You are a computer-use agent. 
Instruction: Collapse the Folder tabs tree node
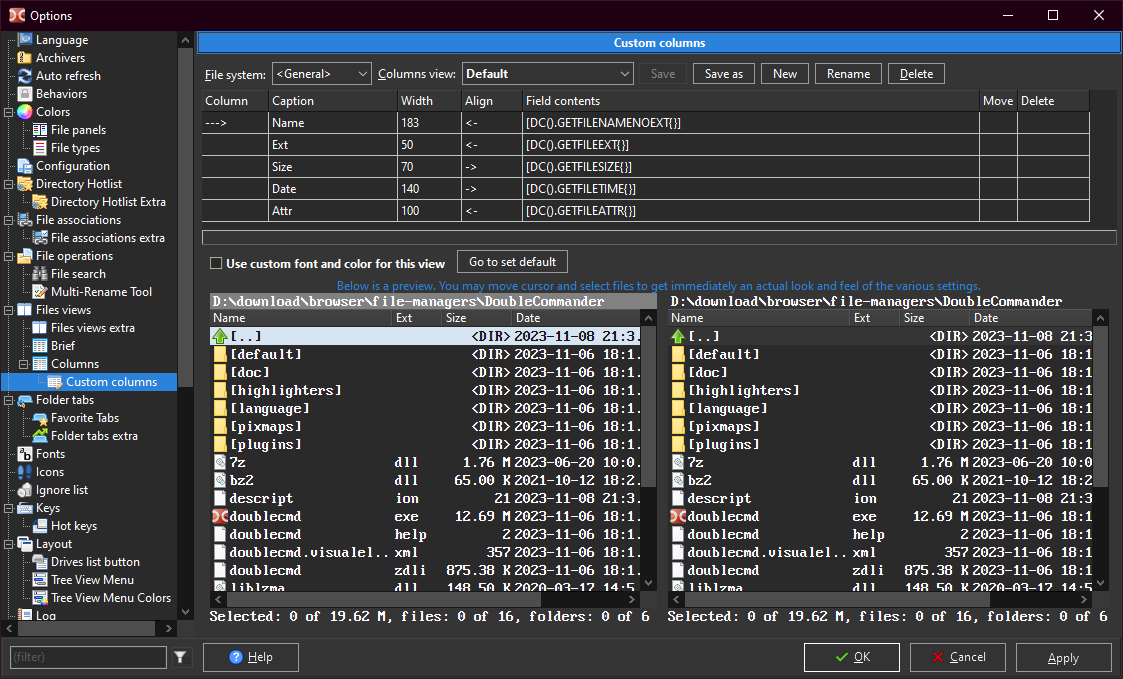coord(8,400)
